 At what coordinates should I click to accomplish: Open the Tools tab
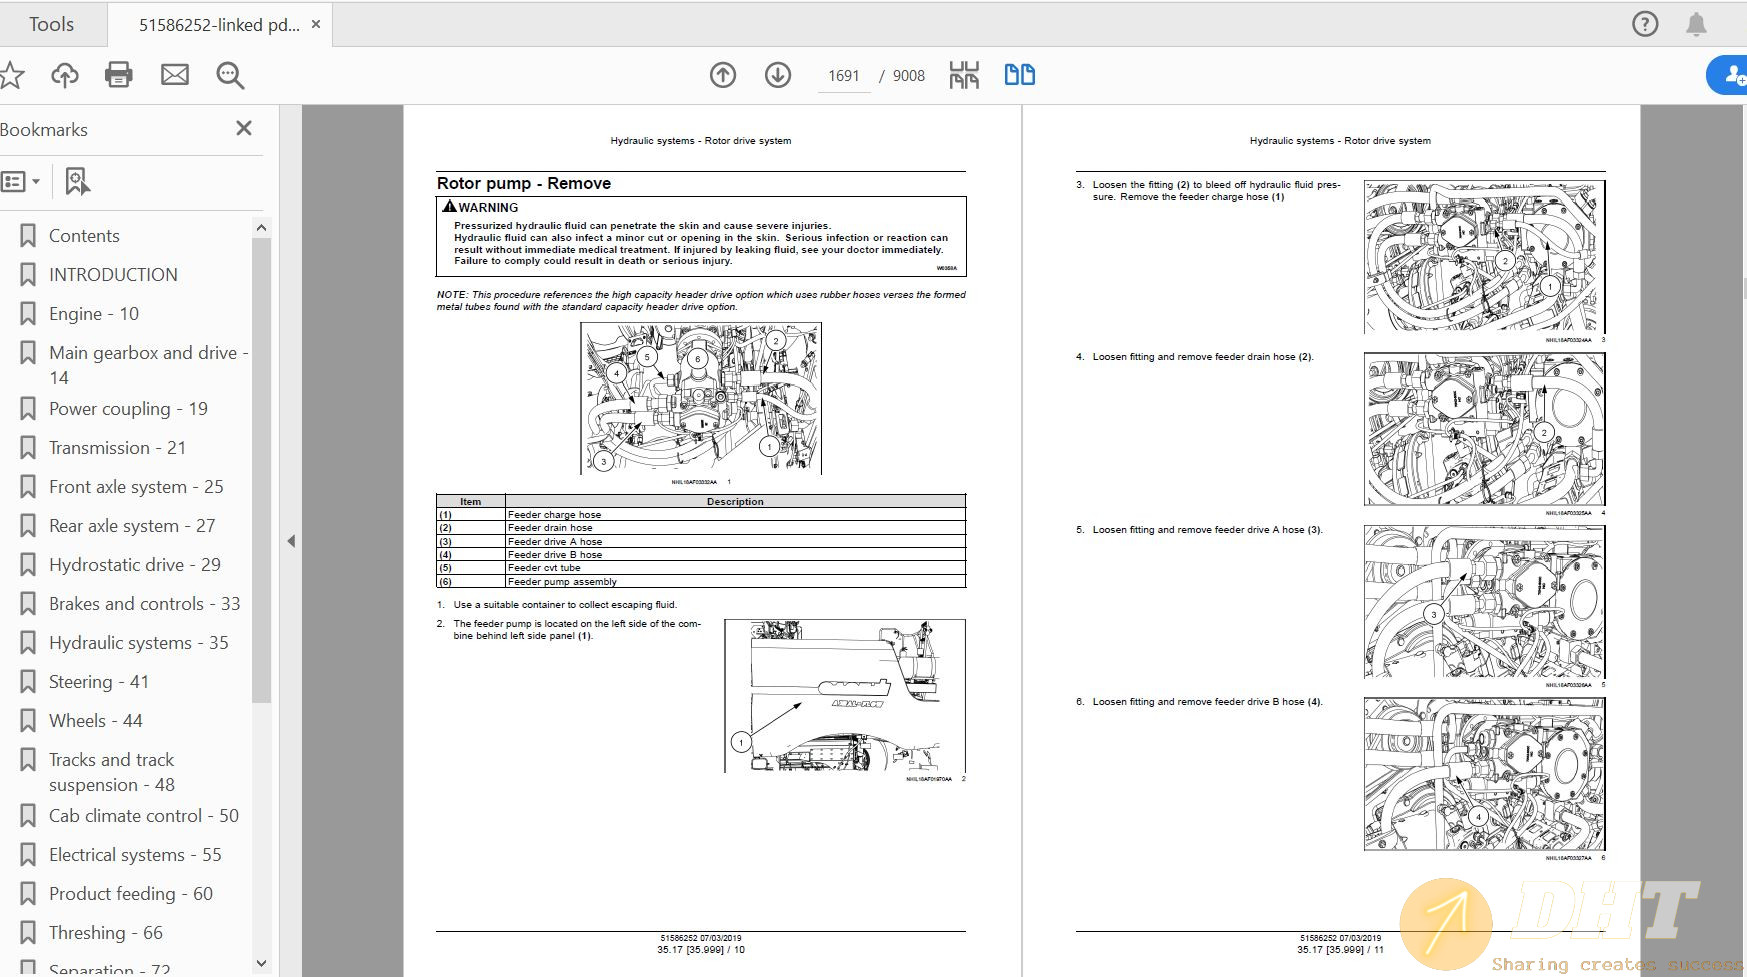point(51,24)
